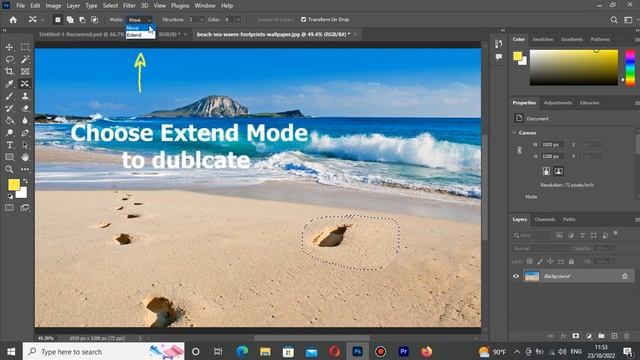The width and height of the screenshot is (640, 360).
Task: Select the Frame tool
Action: point(25,71)
